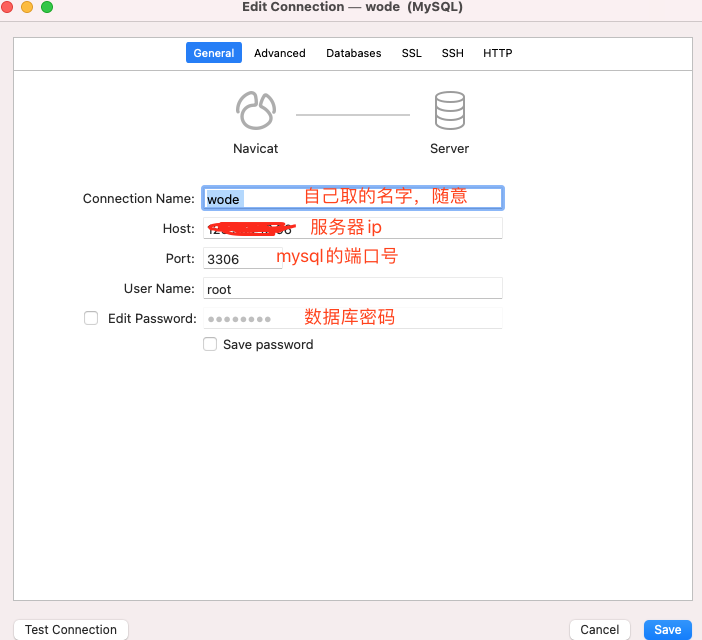Switch to the SSL tab
The width and height of the screenshot is (702, 640).
[x=411, y=53]
